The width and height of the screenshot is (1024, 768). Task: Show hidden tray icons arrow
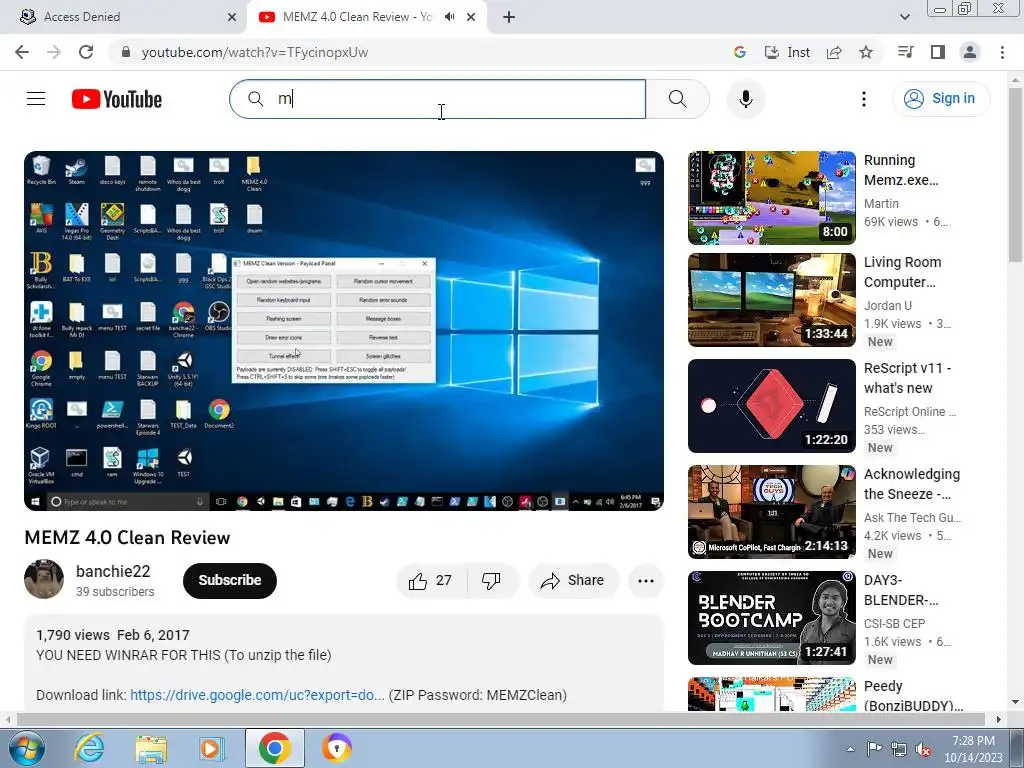[x=850, y=749]
